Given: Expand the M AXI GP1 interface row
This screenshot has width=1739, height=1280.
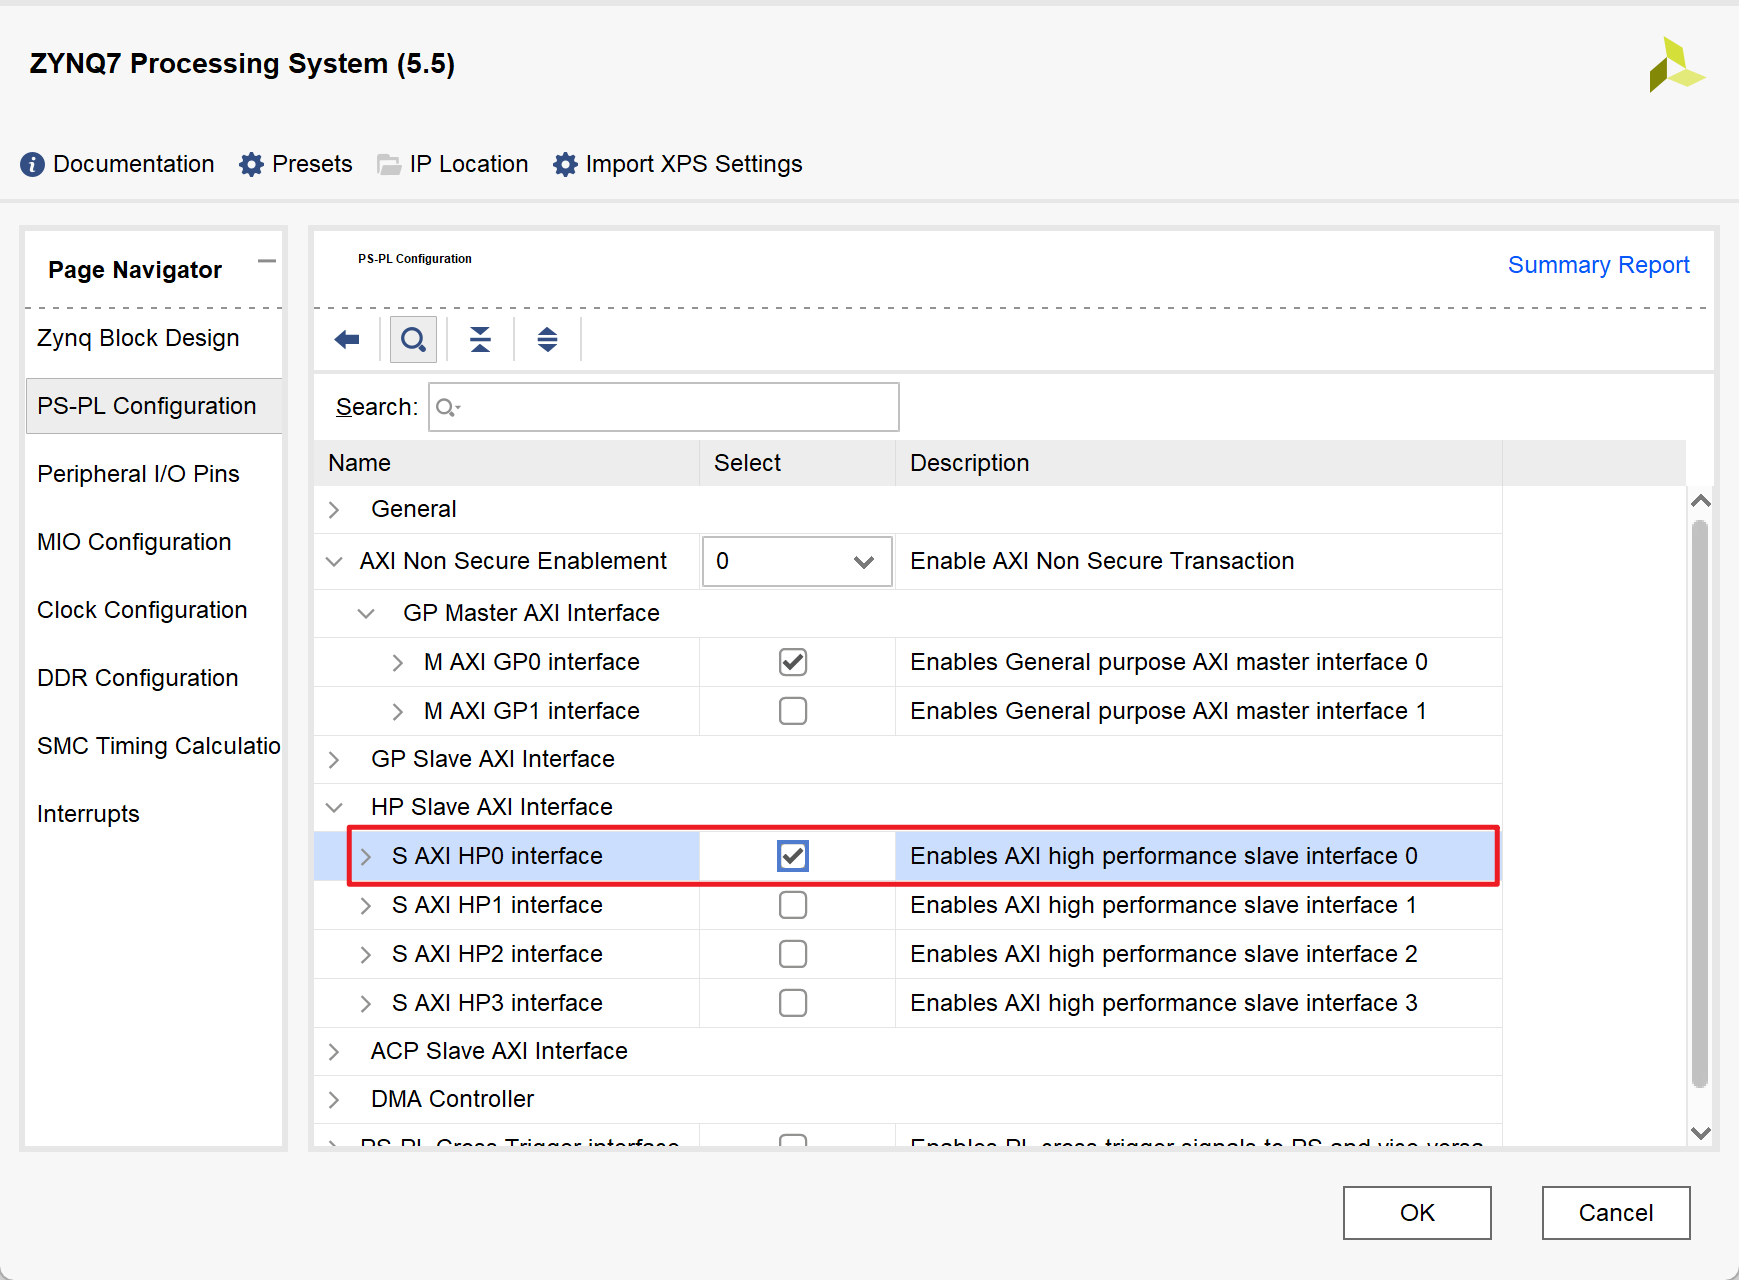Looking at the screenshot, I should coord(398,712).
